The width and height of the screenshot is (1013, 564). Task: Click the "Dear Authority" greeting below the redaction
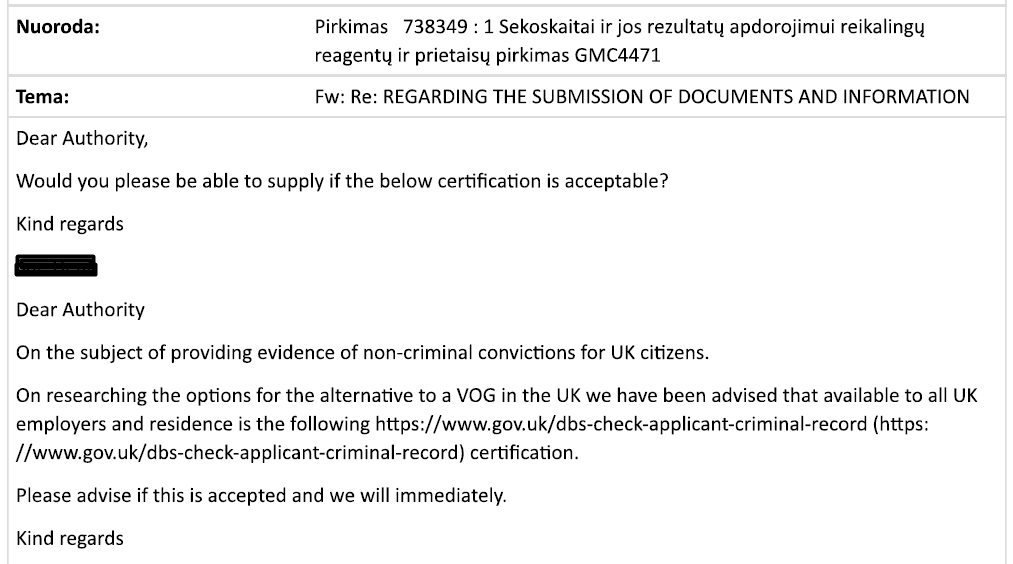[x=80, y=309]
